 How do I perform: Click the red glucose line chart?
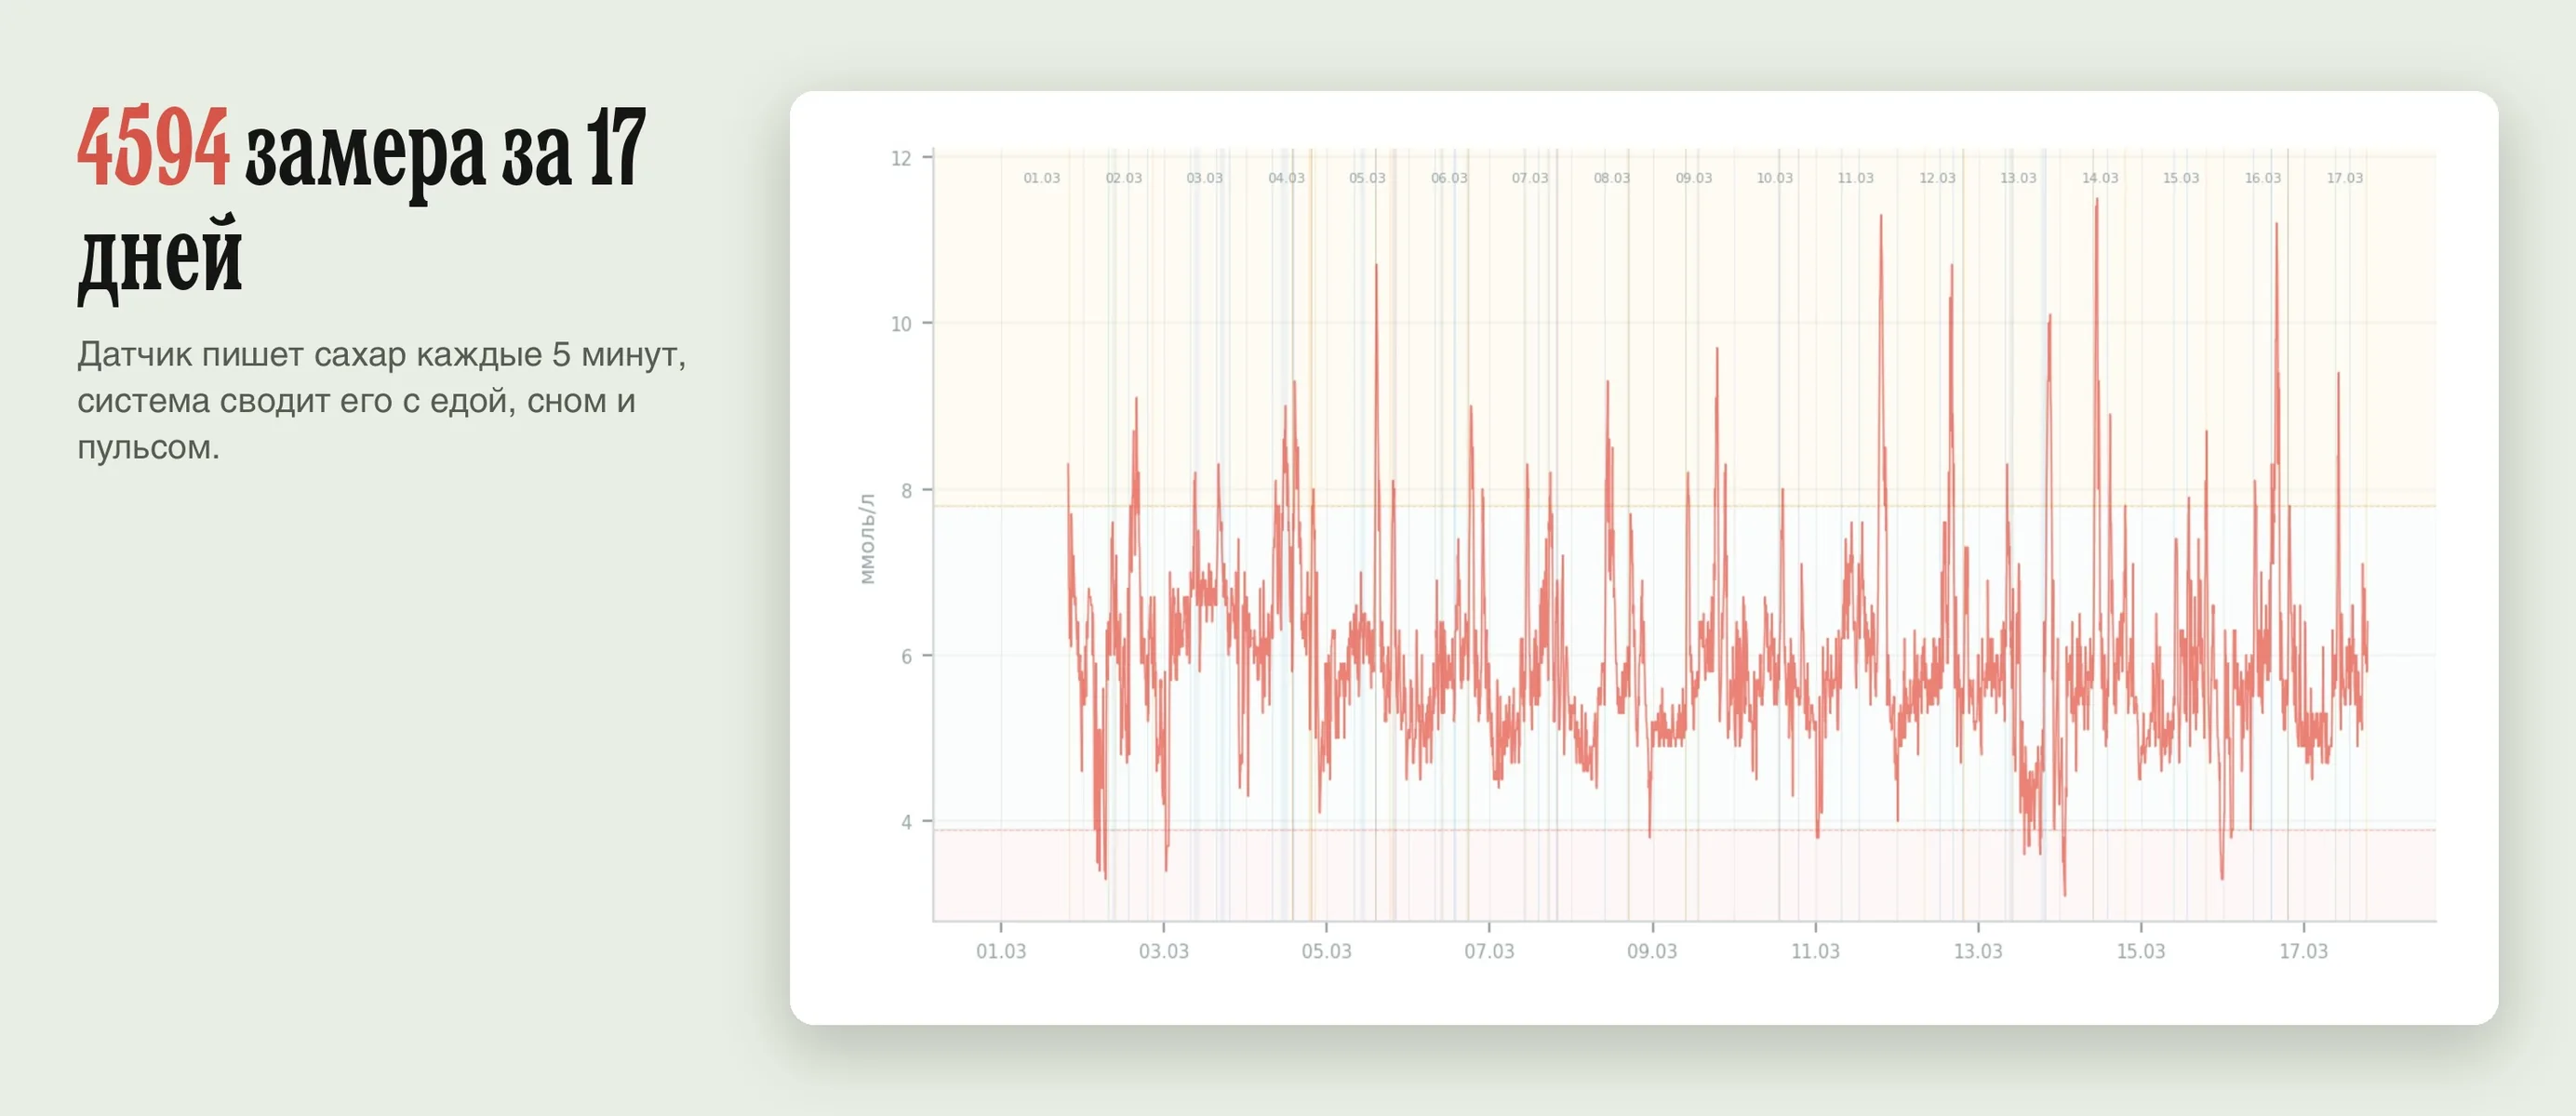1717,547
